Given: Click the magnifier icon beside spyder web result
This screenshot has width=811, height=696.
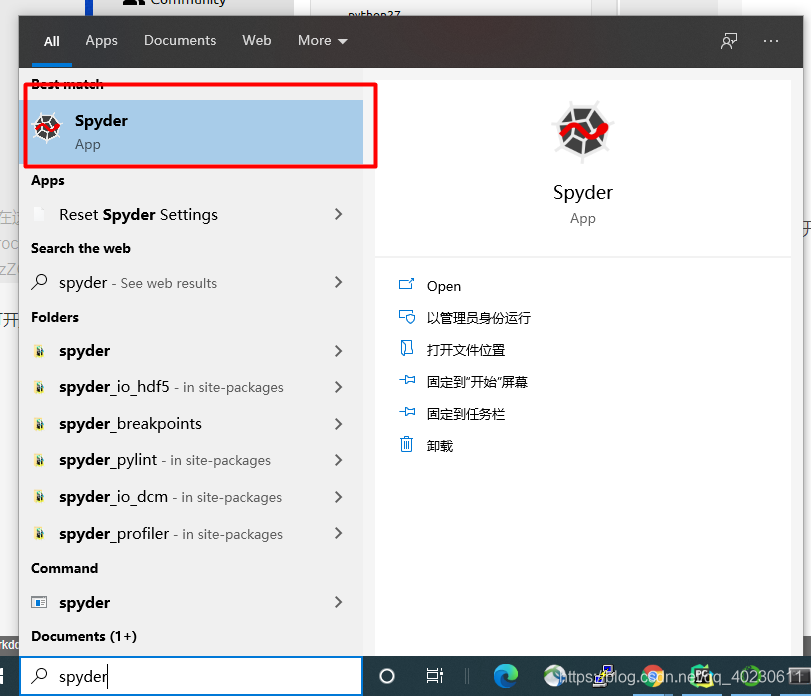Looking at the screenshot, I should click(39, 282).
